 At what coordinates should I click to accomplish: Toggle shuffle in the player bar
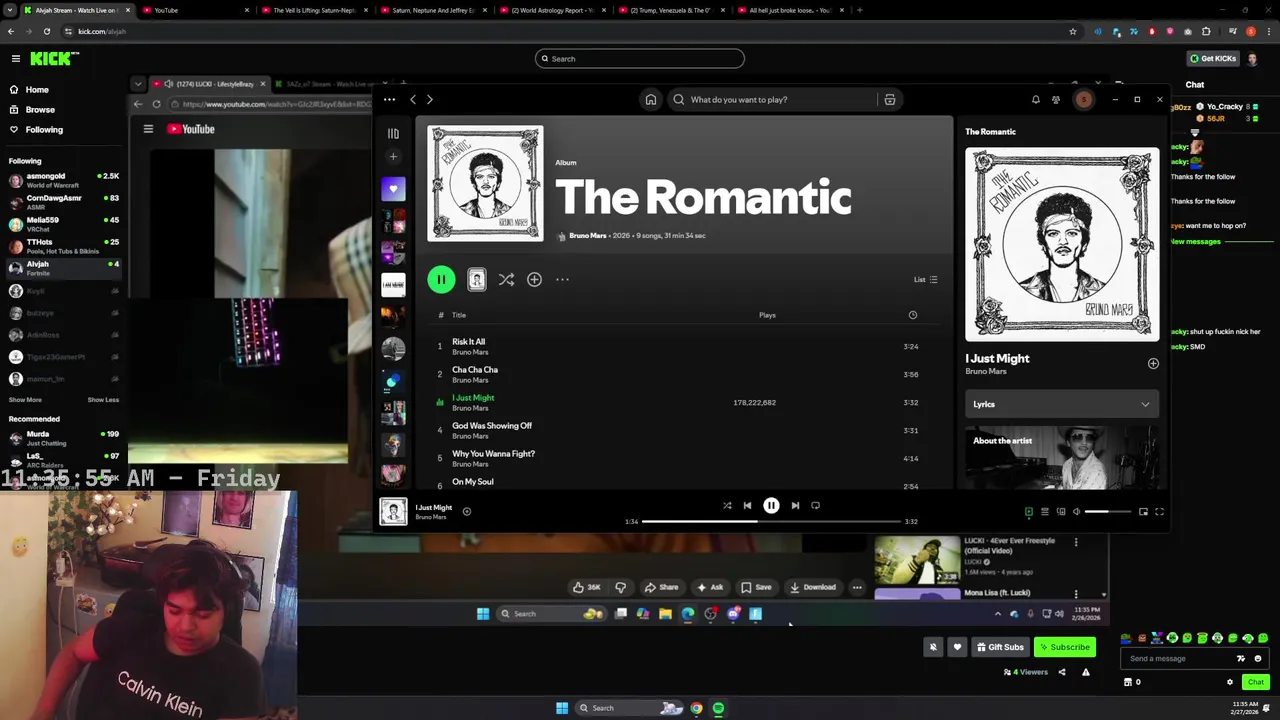point(727,506)
